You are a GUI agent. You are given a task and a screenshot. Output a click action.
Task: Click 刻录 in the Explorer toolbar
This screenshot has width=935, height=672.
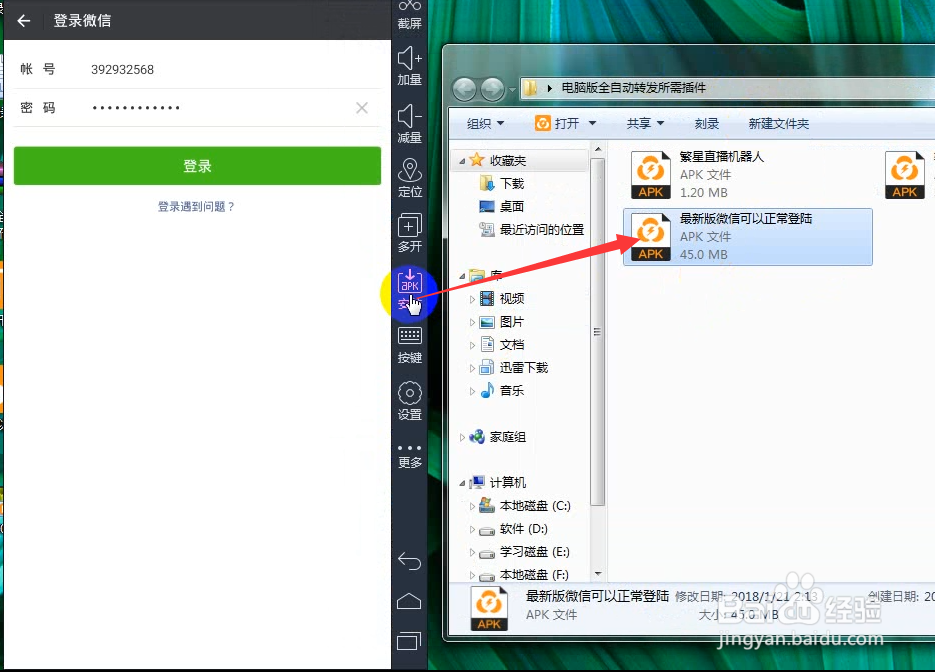[x=707, y=123]
